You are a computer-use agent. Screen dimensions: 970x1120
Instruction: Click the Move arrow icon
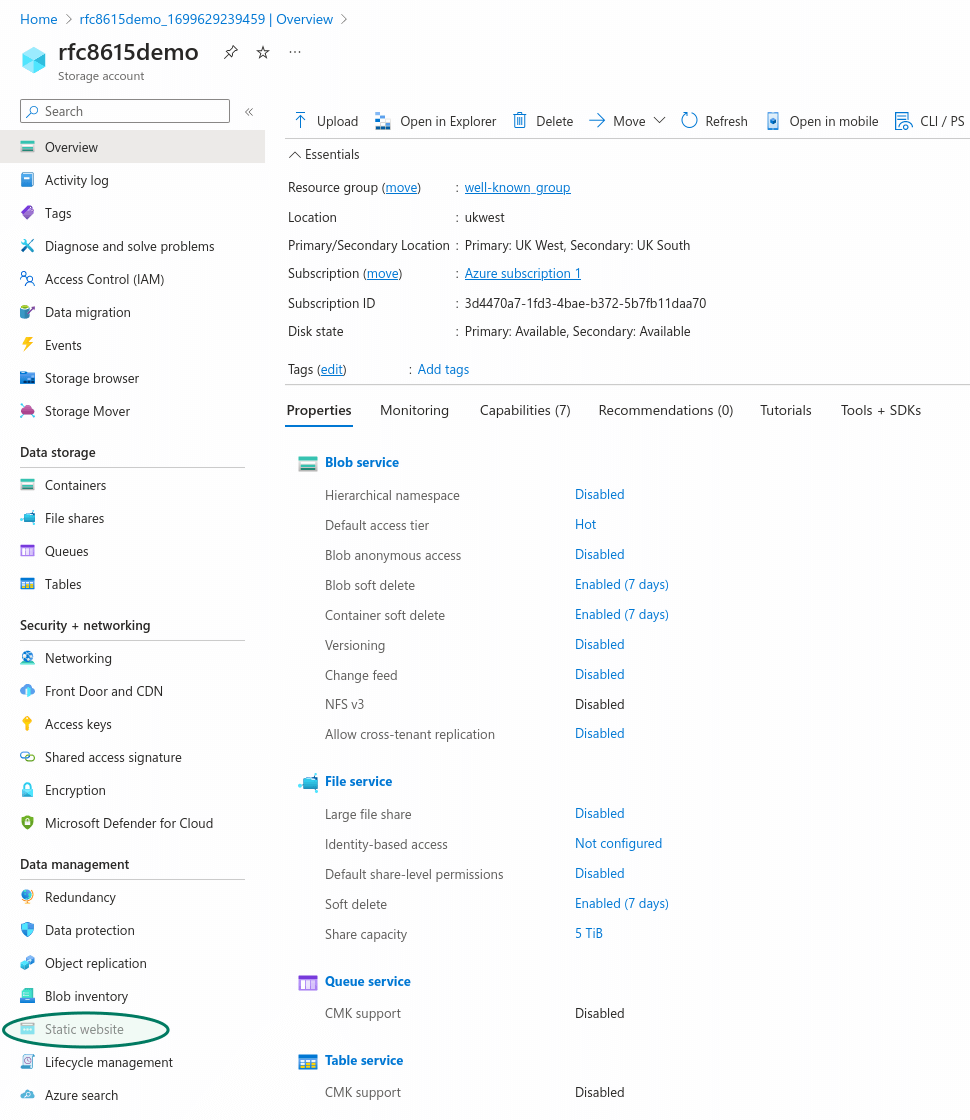596,121
